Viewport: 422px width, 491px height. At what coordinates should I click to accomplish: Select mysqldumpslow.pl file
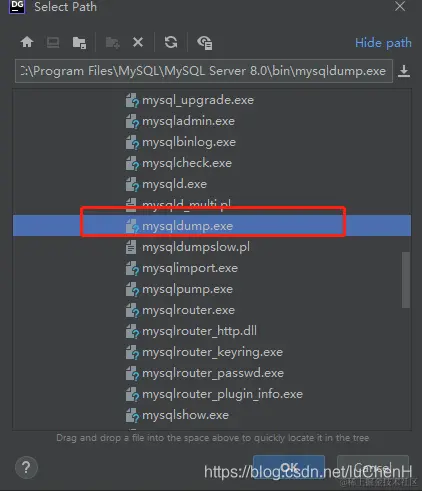tap(196, 247)
